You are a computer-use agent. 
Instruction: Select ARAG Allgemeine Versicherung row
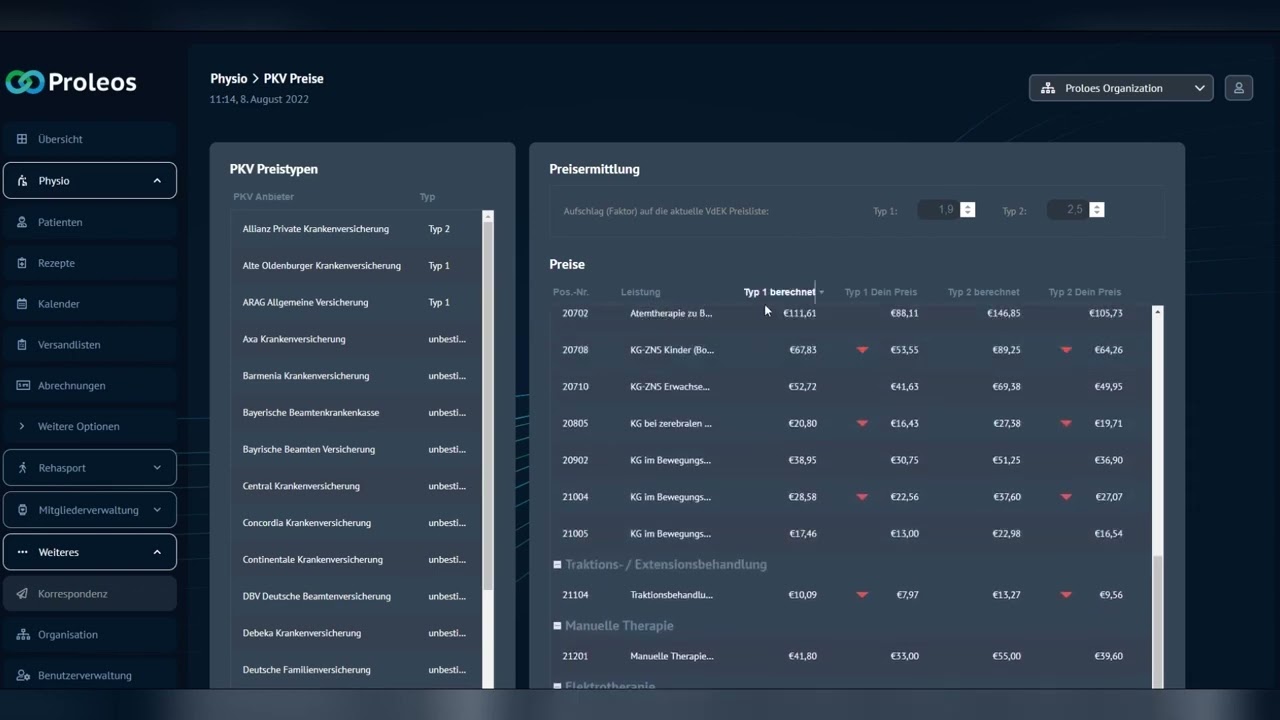click(x=356, y=302)
